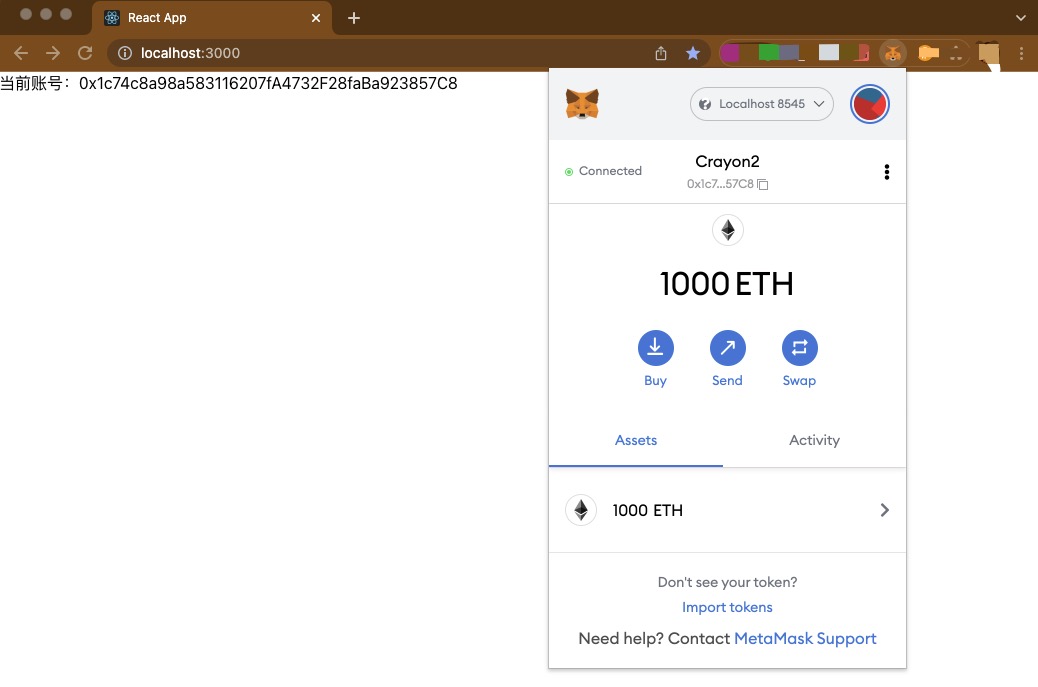
Task: Open the Localhost 8545 network dropdown
Action: pyautogui.click(x=761, y=104)
